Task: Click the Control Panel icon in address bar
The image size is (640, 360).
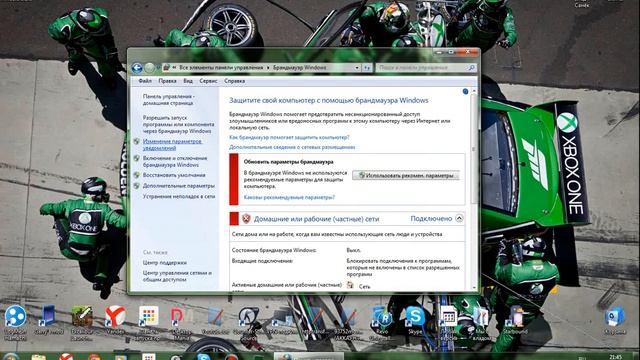Action: pos(166,67)
